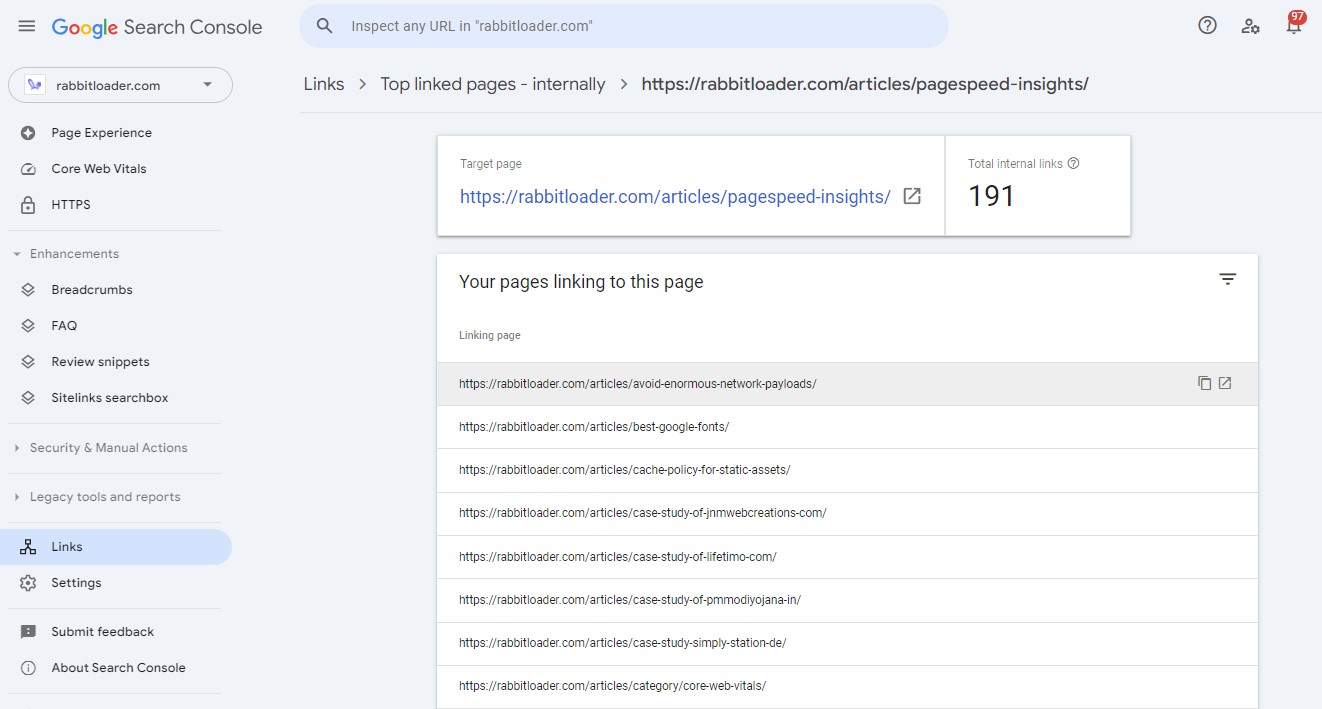Click the Links breadcrumb
Screen dimensions: 1322x709
tap(324, 84)
